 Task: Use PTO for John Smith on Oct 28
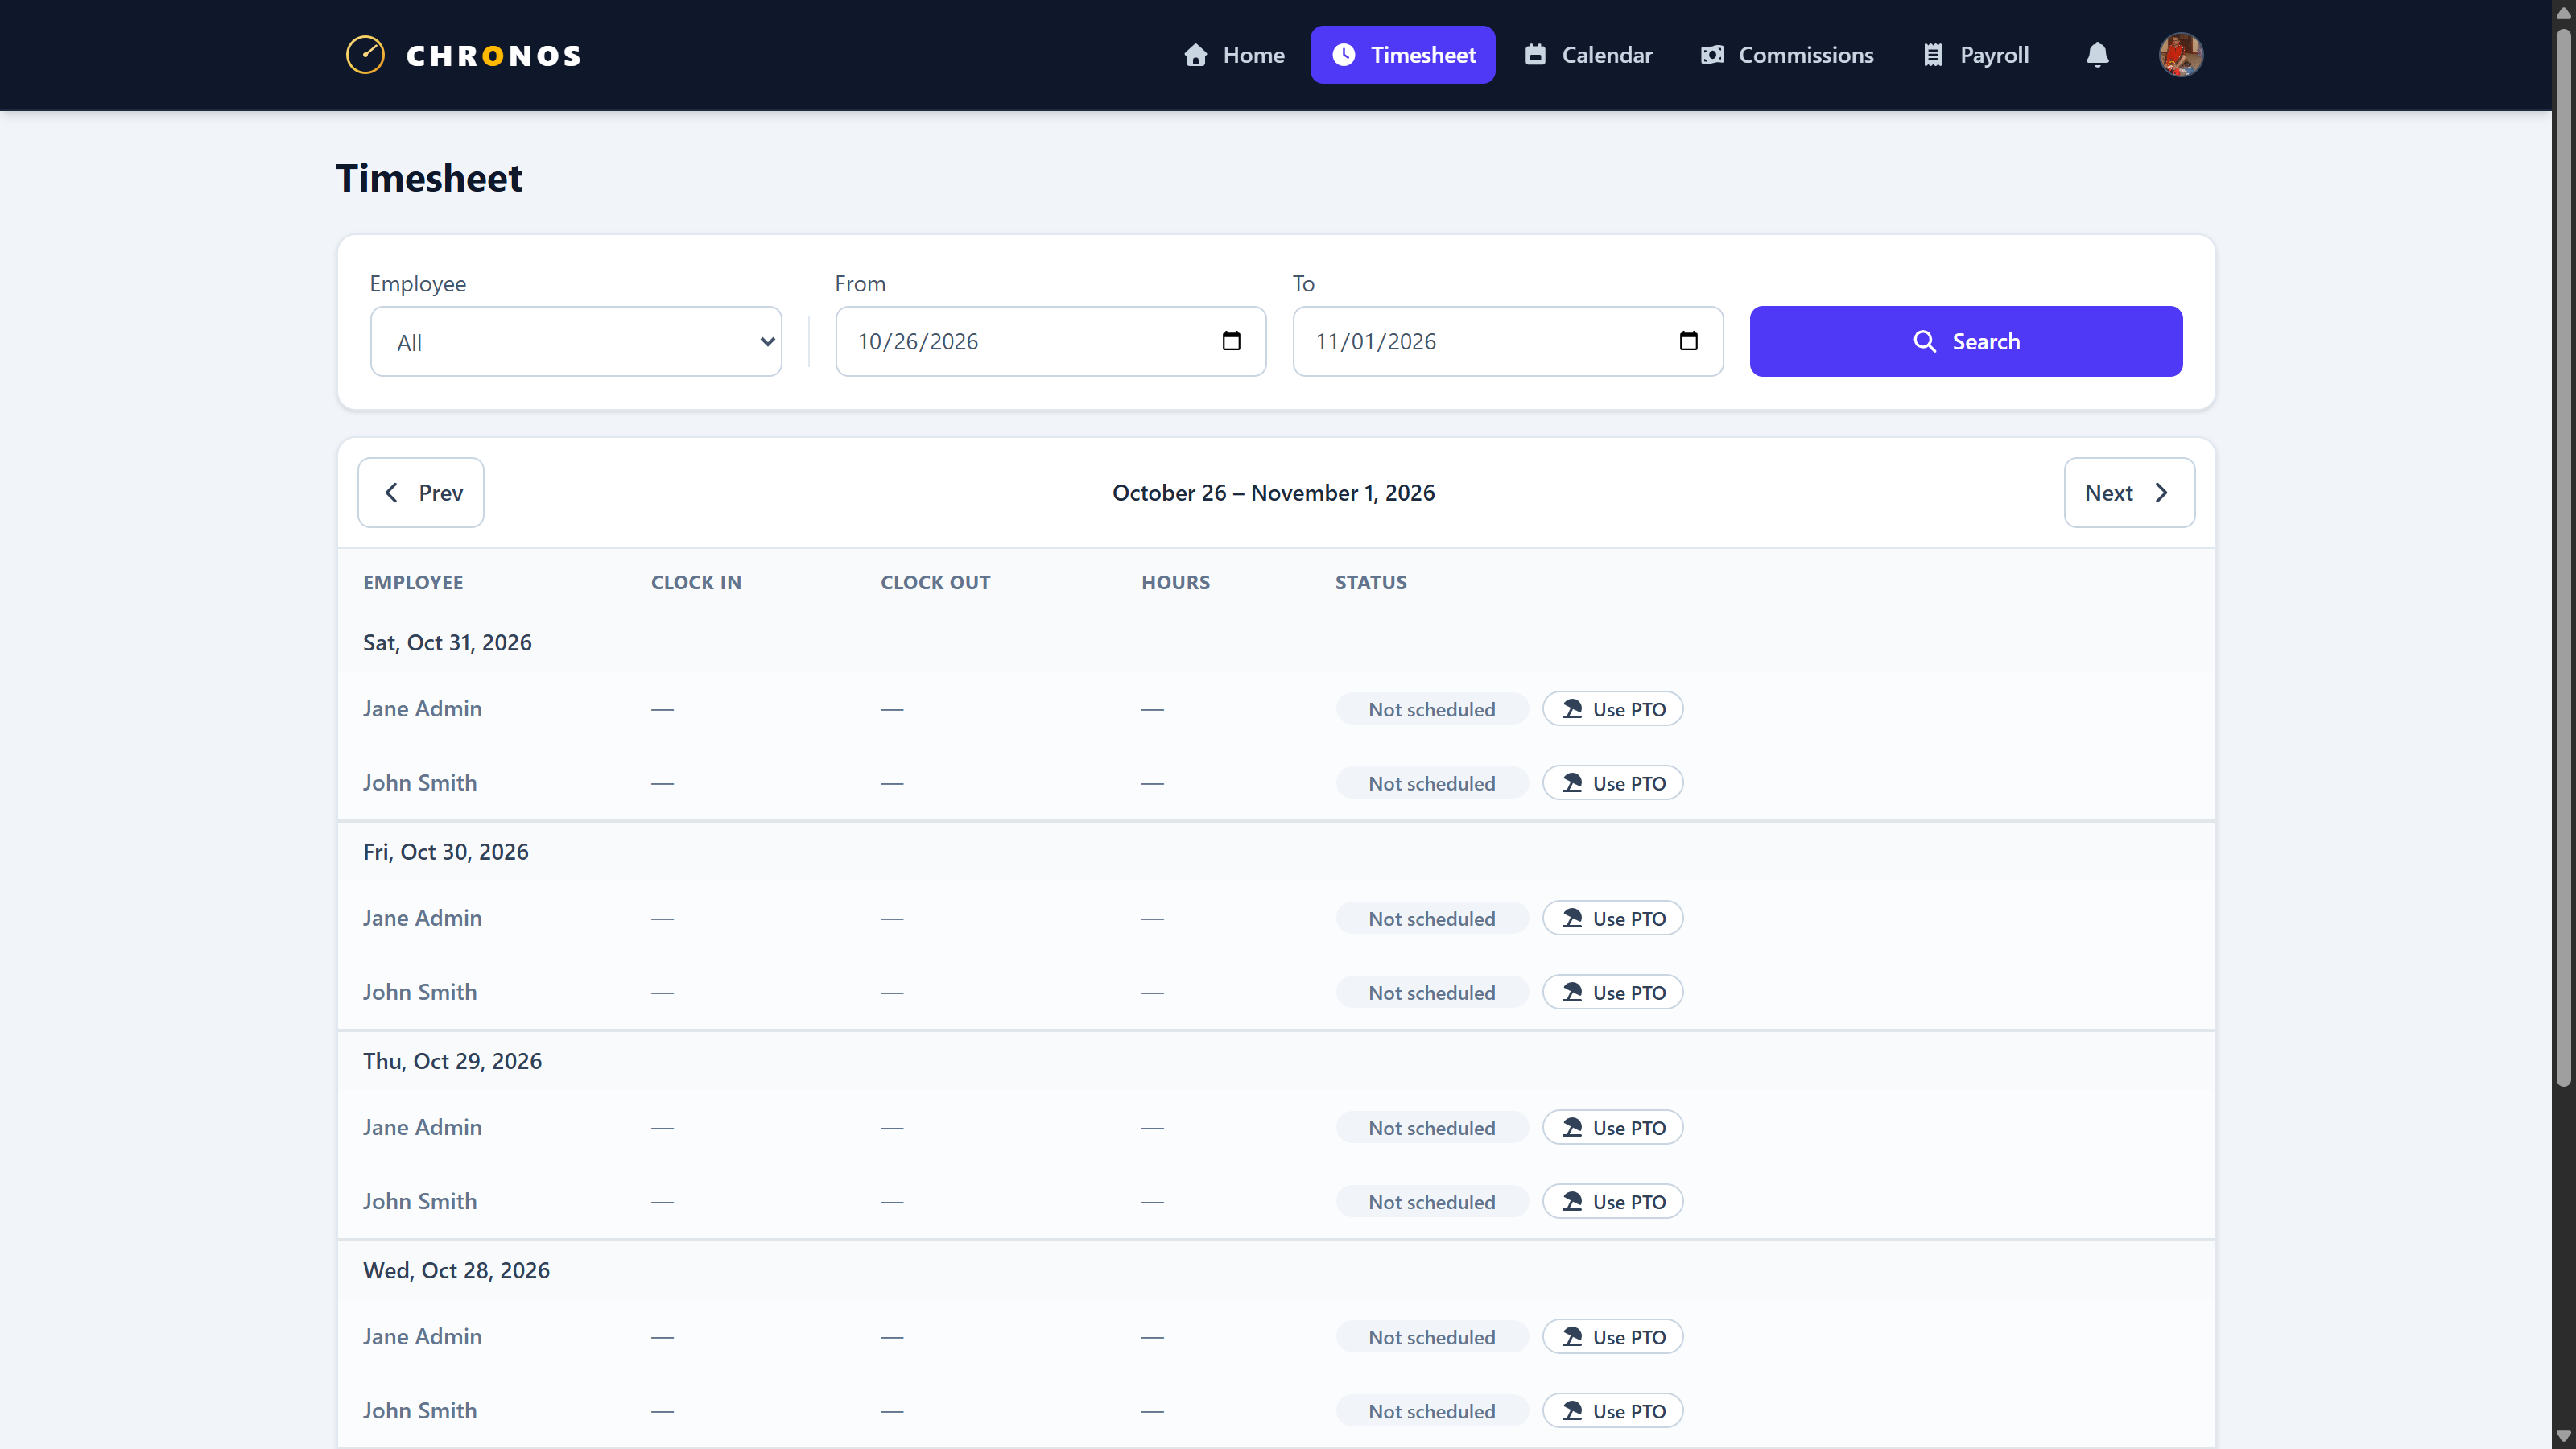1612,1410
